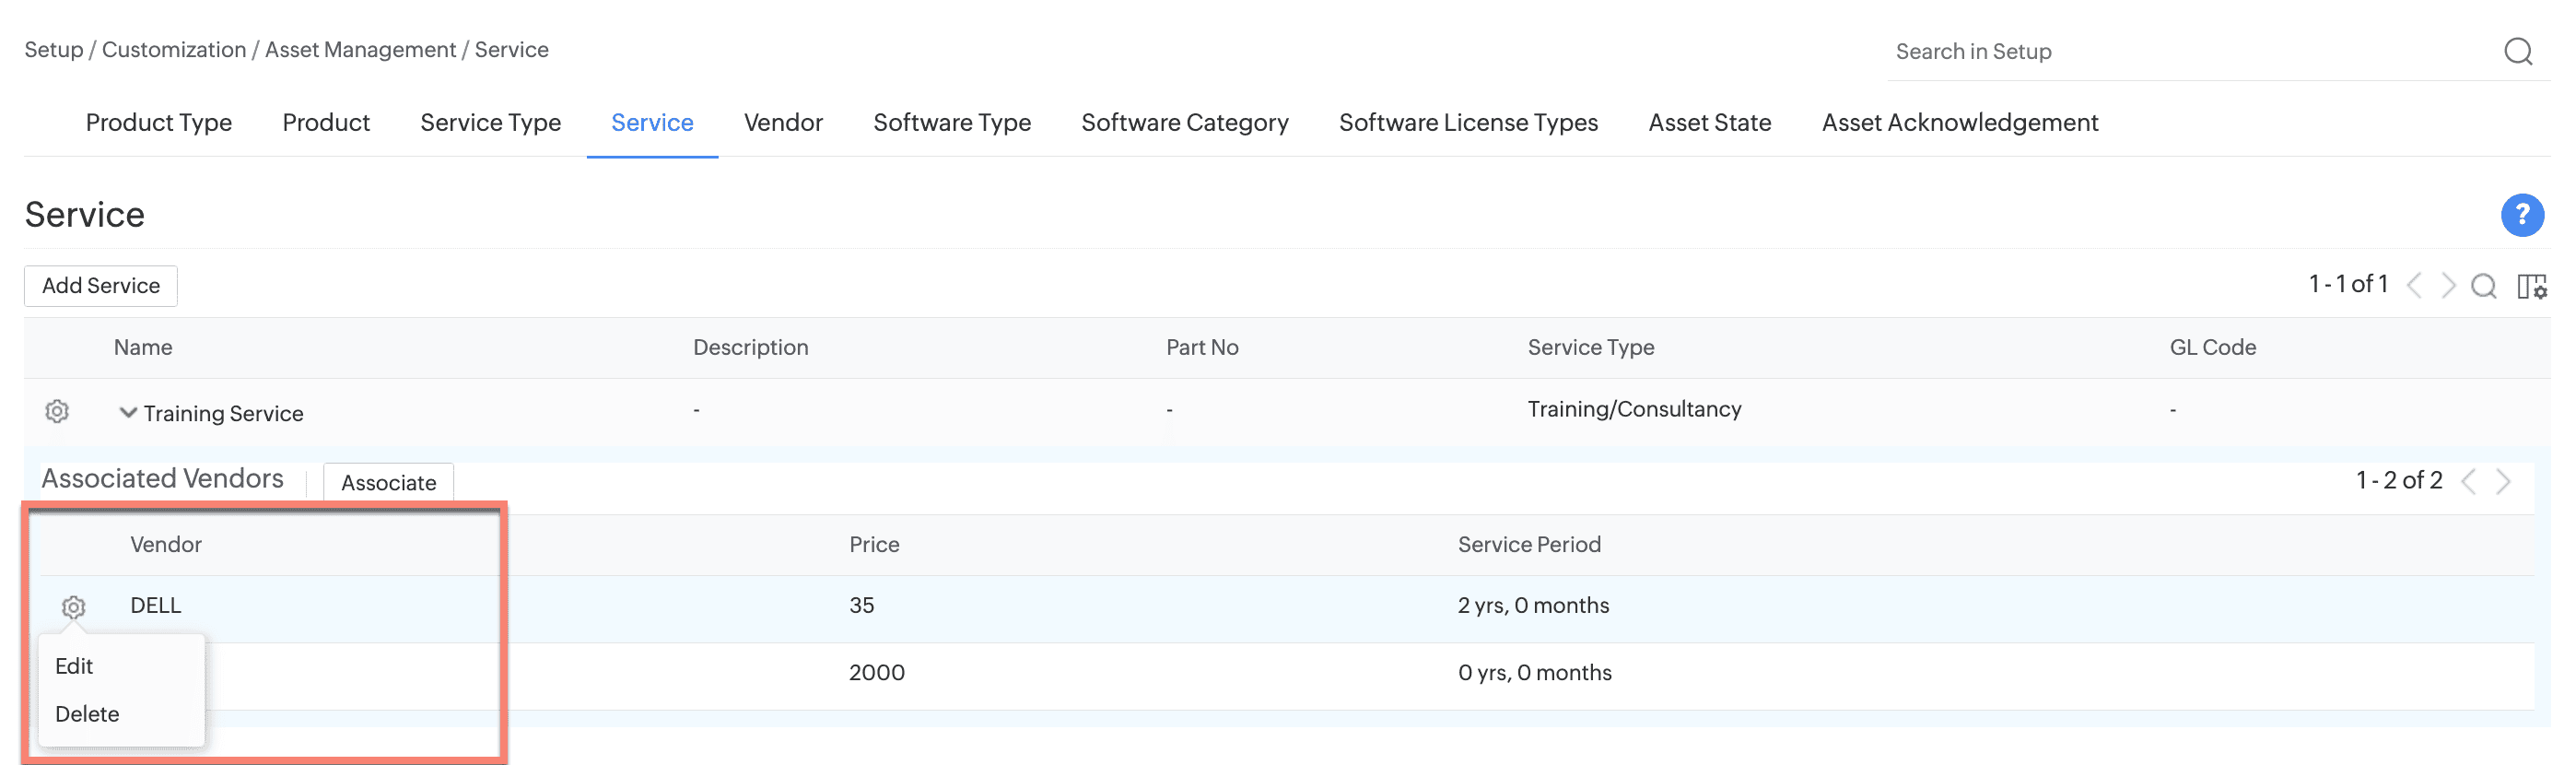This screenshot has height=765, width=2576.
Task: Go to next page of associated vendors
Action: pyautogui.click(x=2503, y=482)
